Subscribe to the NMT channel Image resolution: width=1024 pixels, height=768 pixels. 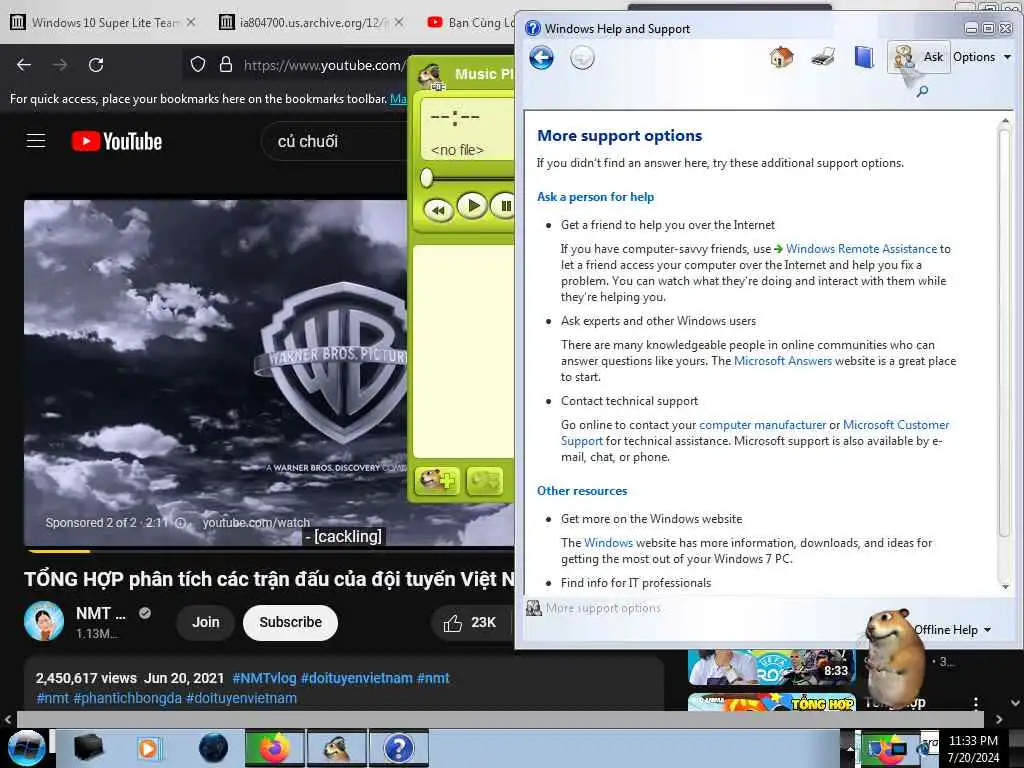click(x=291, y=622)
